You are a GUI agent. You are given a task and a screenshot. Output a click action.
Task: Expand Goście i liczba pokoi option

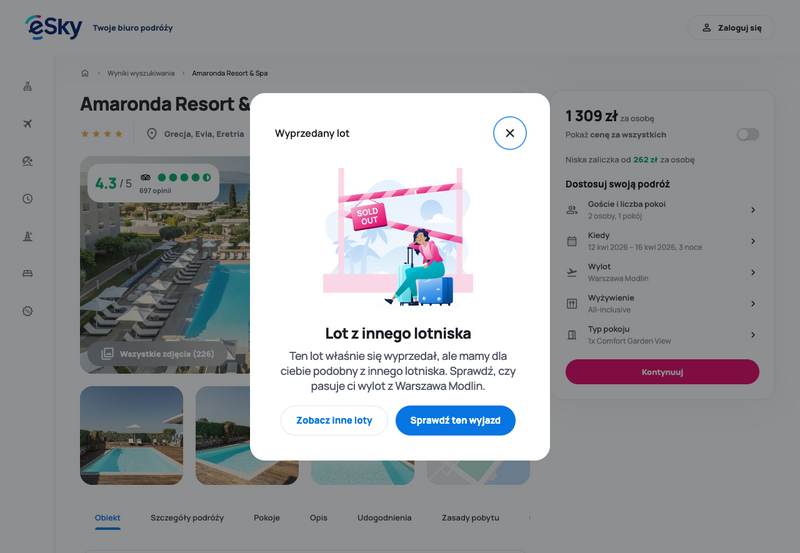coord(662,210)
